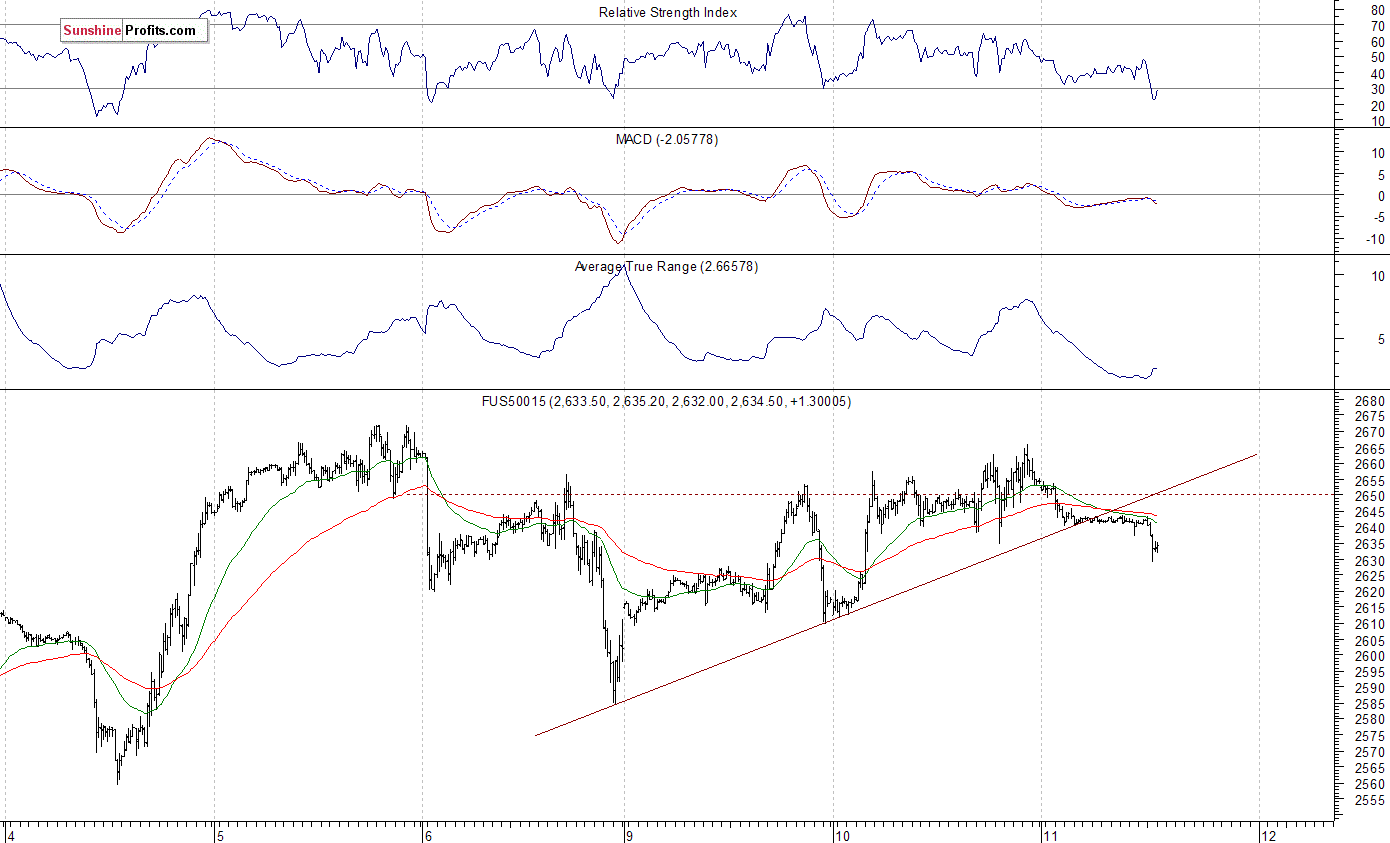Click date label 11 on time axis
The width and height of the screenshot is (1390, 843).
1049,834
